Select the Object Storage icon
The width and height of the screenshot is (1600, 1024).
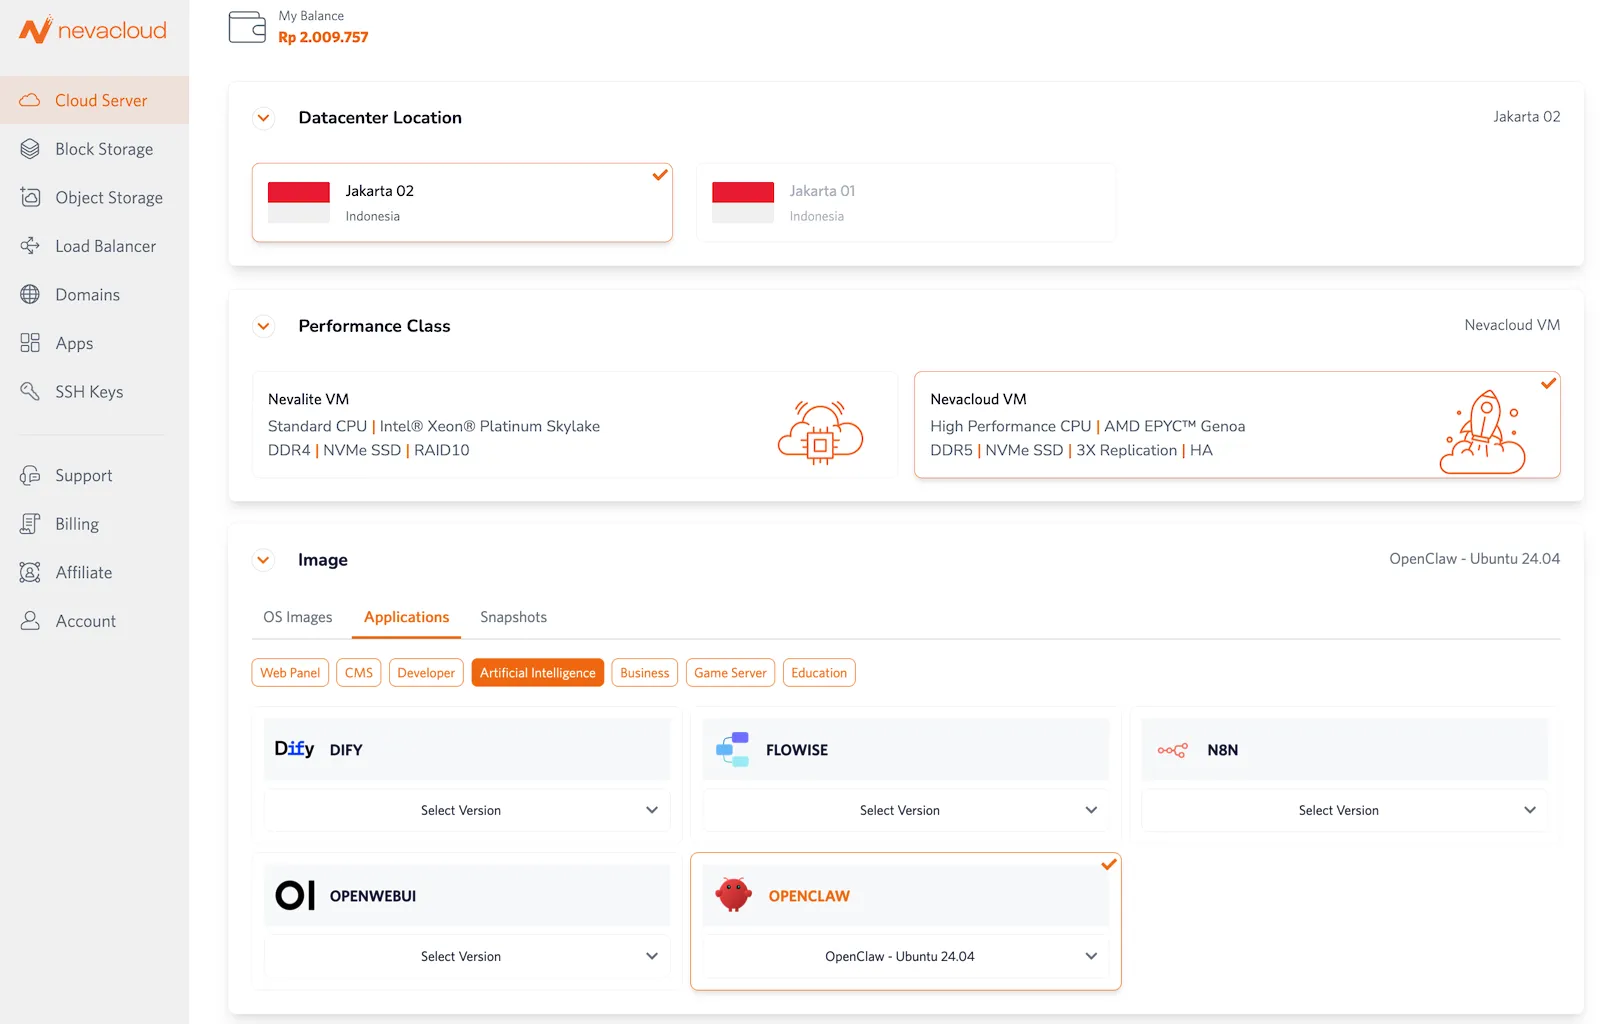(31, 197)
